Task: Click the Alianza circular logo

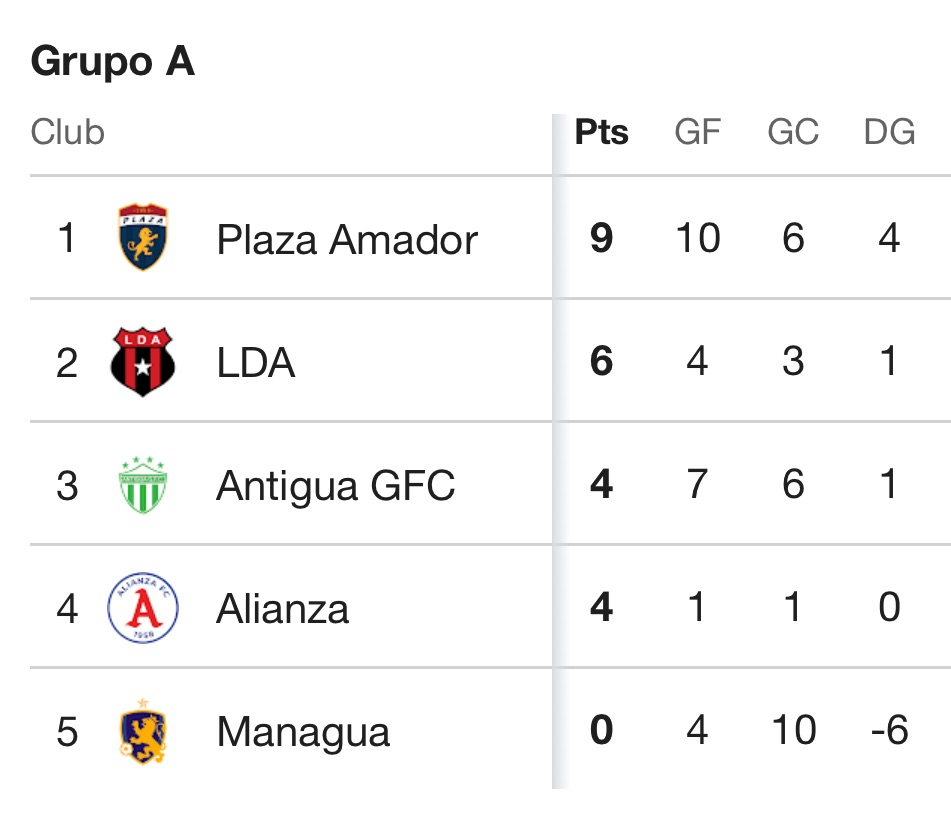Action: [143, 608]
